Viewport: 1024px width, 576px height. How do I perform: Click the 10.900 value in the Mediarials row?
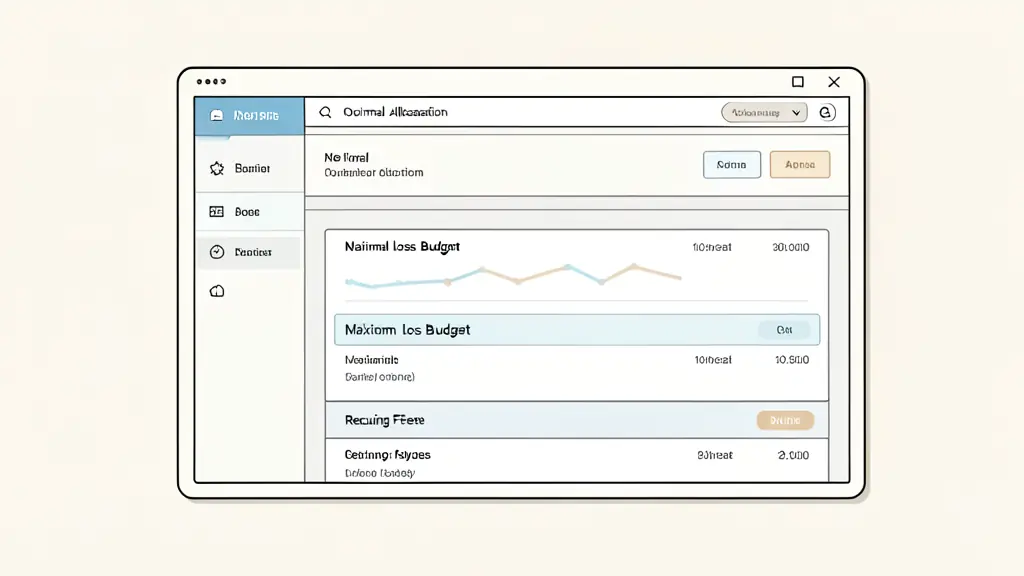792,360
